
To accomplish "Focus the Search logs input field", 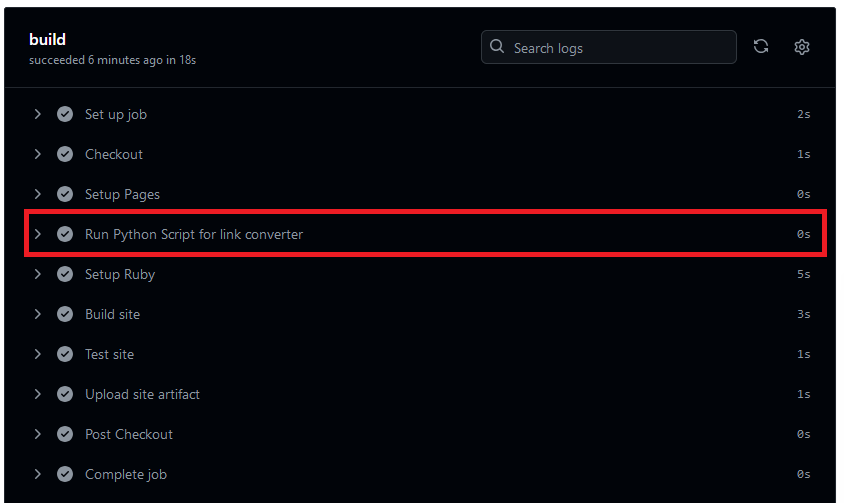I will point(609,47).
